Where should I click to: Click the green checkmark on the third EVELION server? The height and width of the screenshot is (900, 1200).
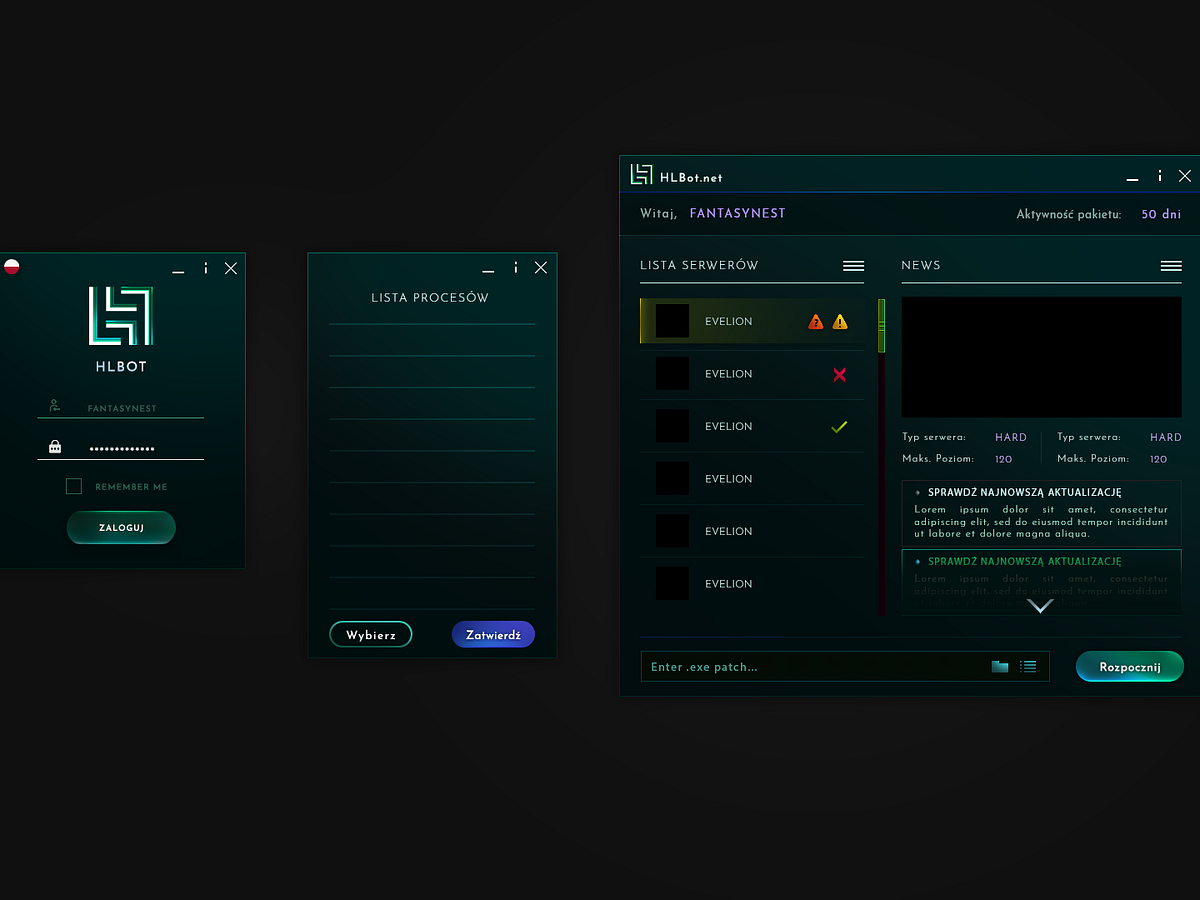click(839, 426)
